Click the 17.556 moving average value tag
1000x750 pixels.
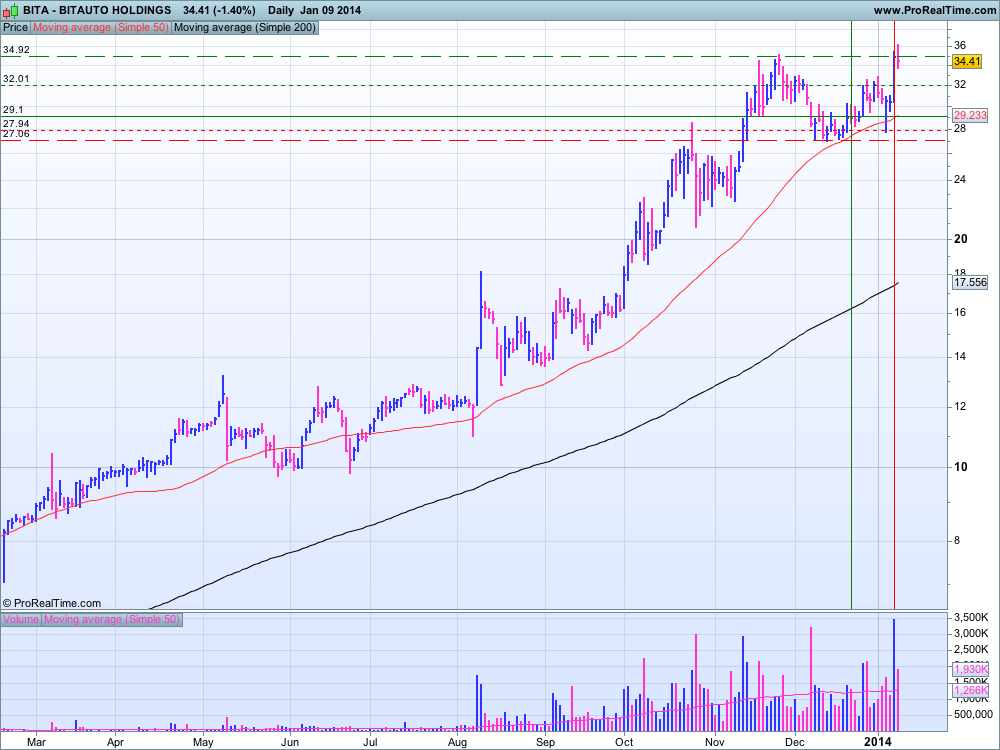coord(970,282)
